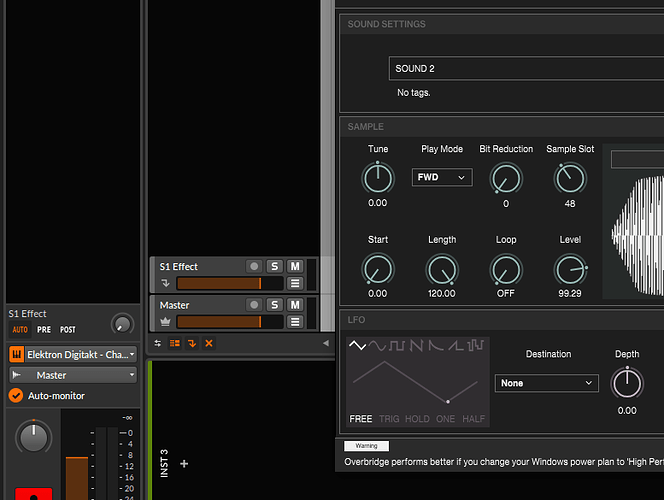
Task: Click the Loop knob
Action: coord(506,270)
